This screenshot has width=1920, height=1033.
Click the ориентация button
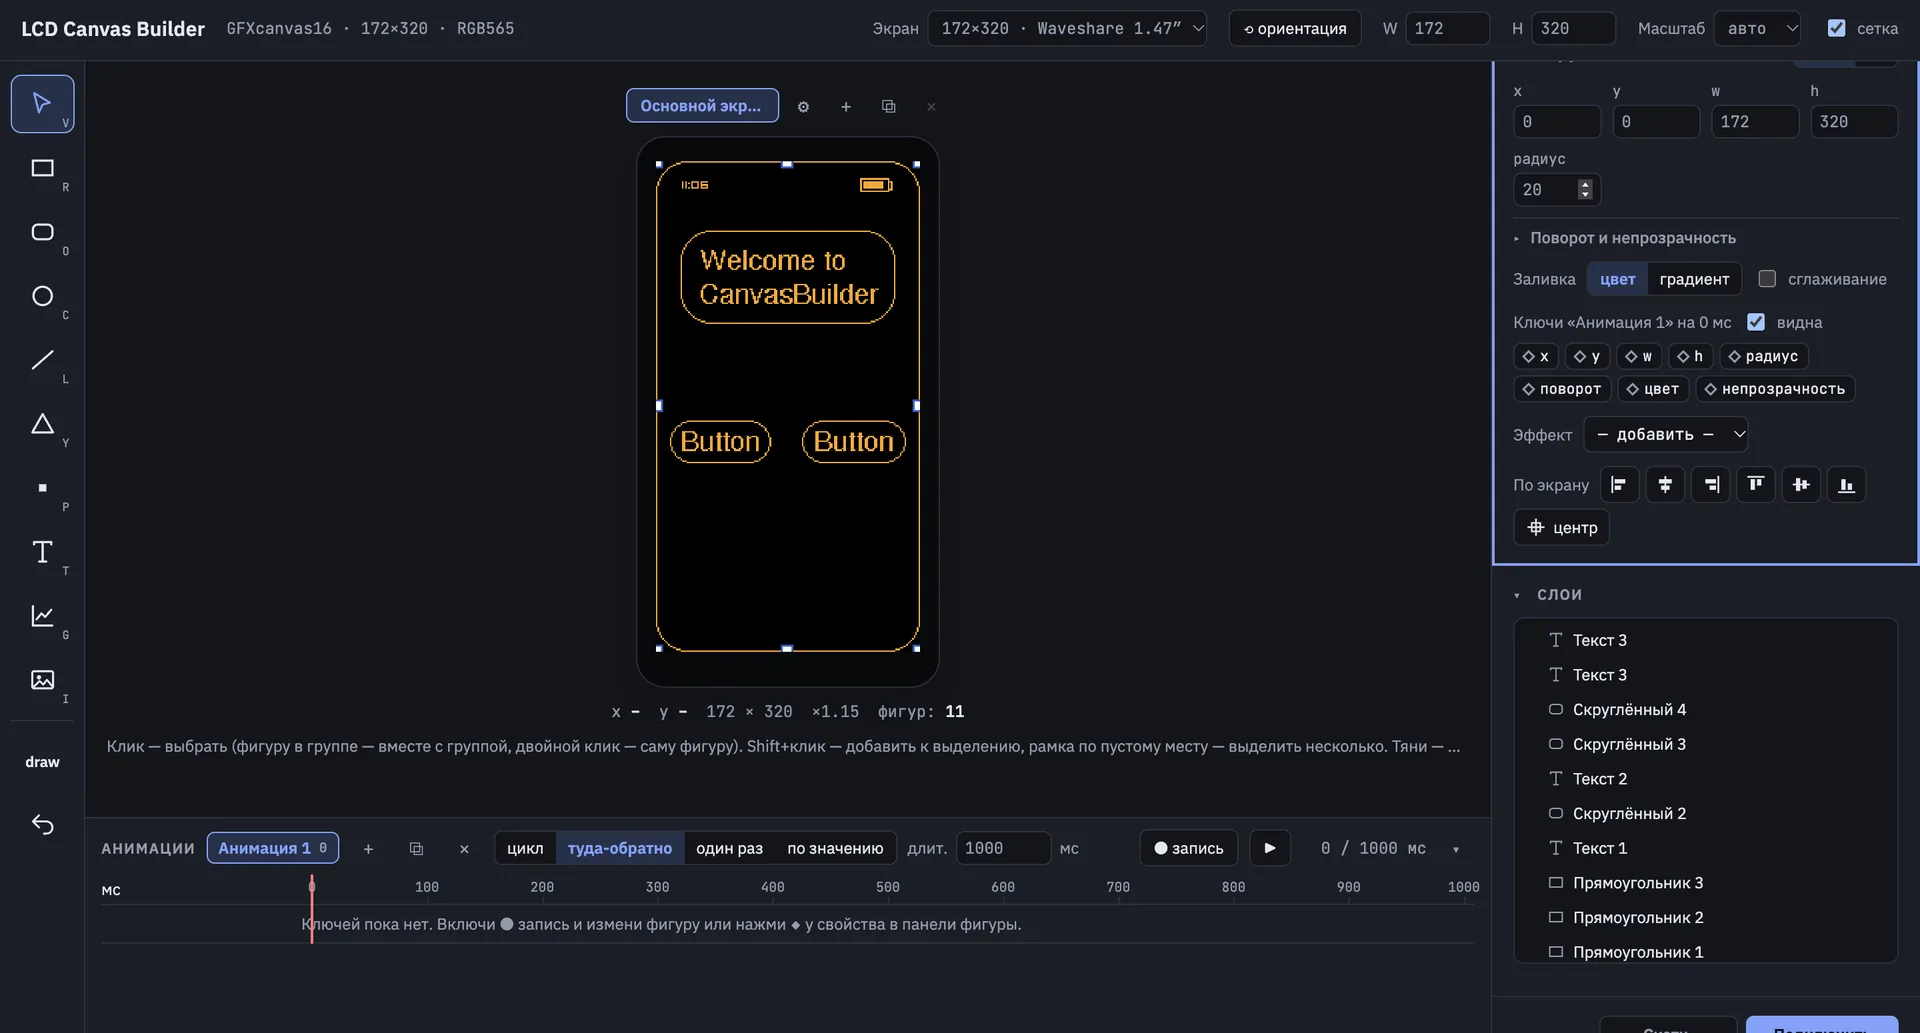tap(1295, 28)
